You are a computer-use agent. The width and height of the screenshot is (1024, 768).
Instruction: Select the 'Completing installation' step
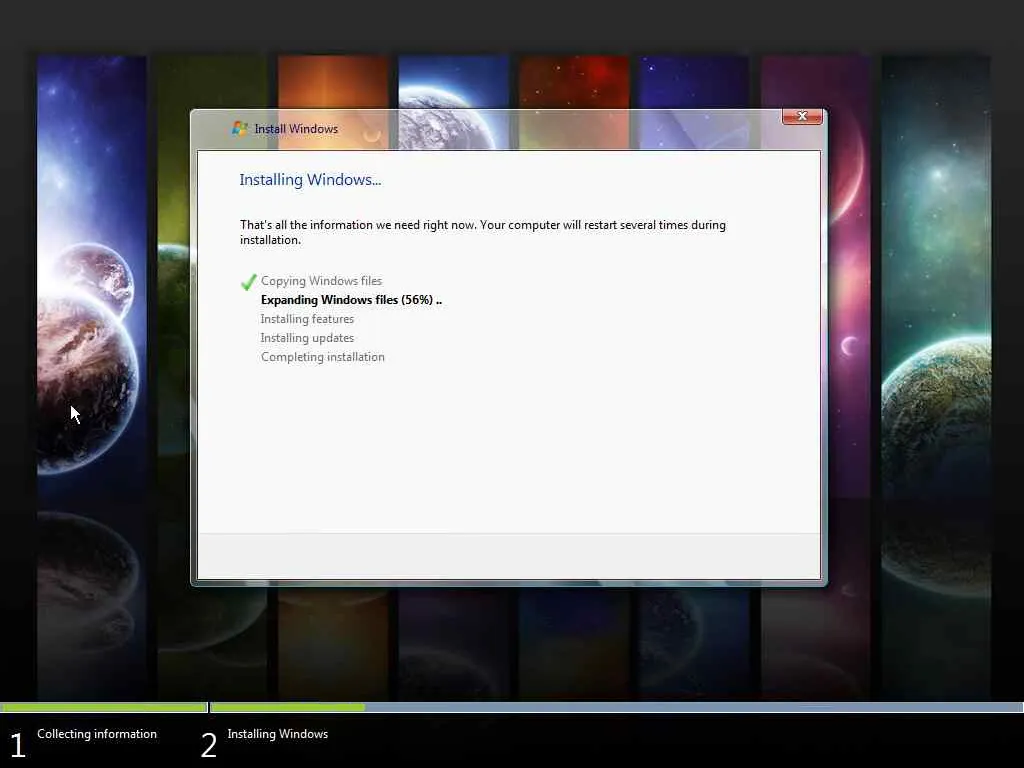click(x=323, y=357)
